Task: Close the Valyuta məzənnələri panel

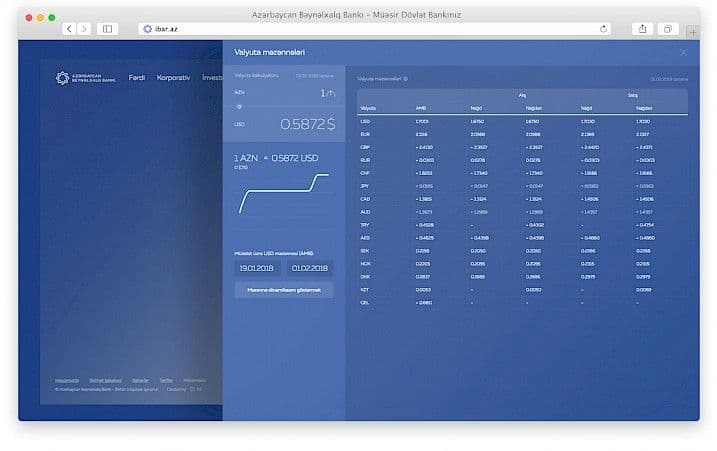Action: pyautogui.click(x=684, y=53)
